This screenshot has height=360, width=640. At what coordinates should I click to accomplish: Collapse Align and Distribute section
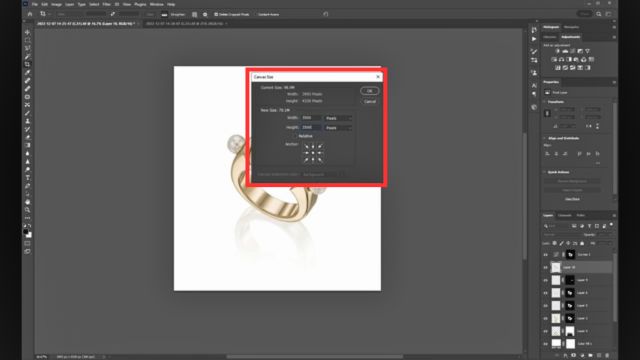(544, 138)
